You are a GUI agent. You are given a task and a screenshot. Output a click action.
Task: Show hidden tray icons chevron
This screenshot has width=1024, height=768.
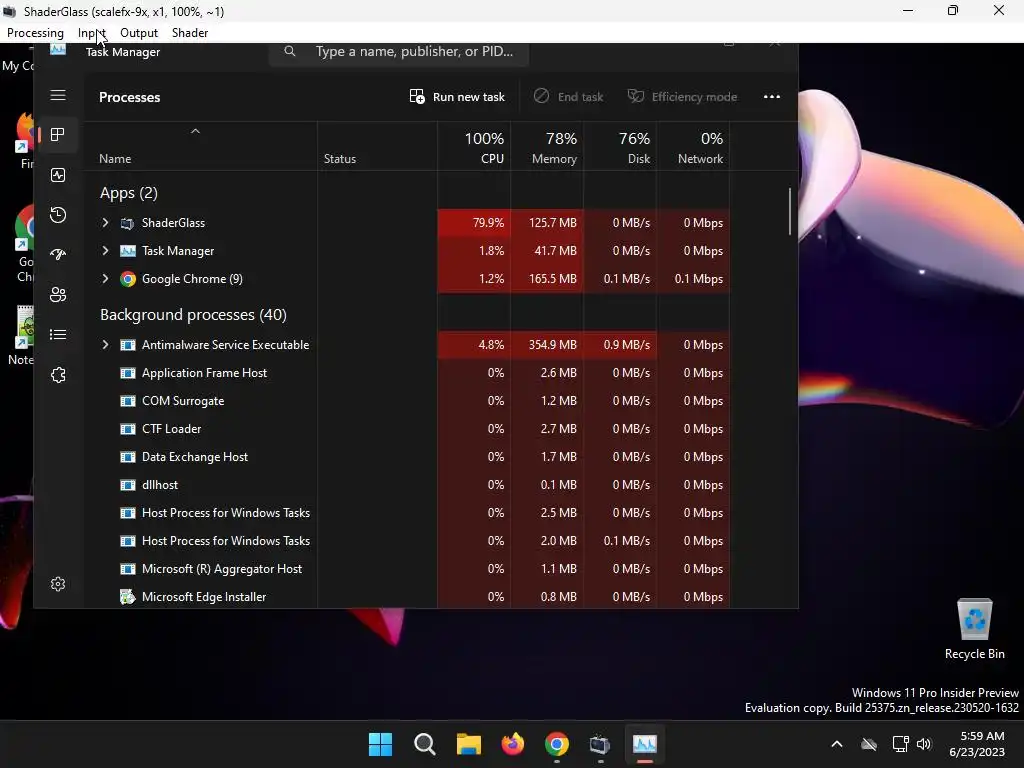point(837,744)
